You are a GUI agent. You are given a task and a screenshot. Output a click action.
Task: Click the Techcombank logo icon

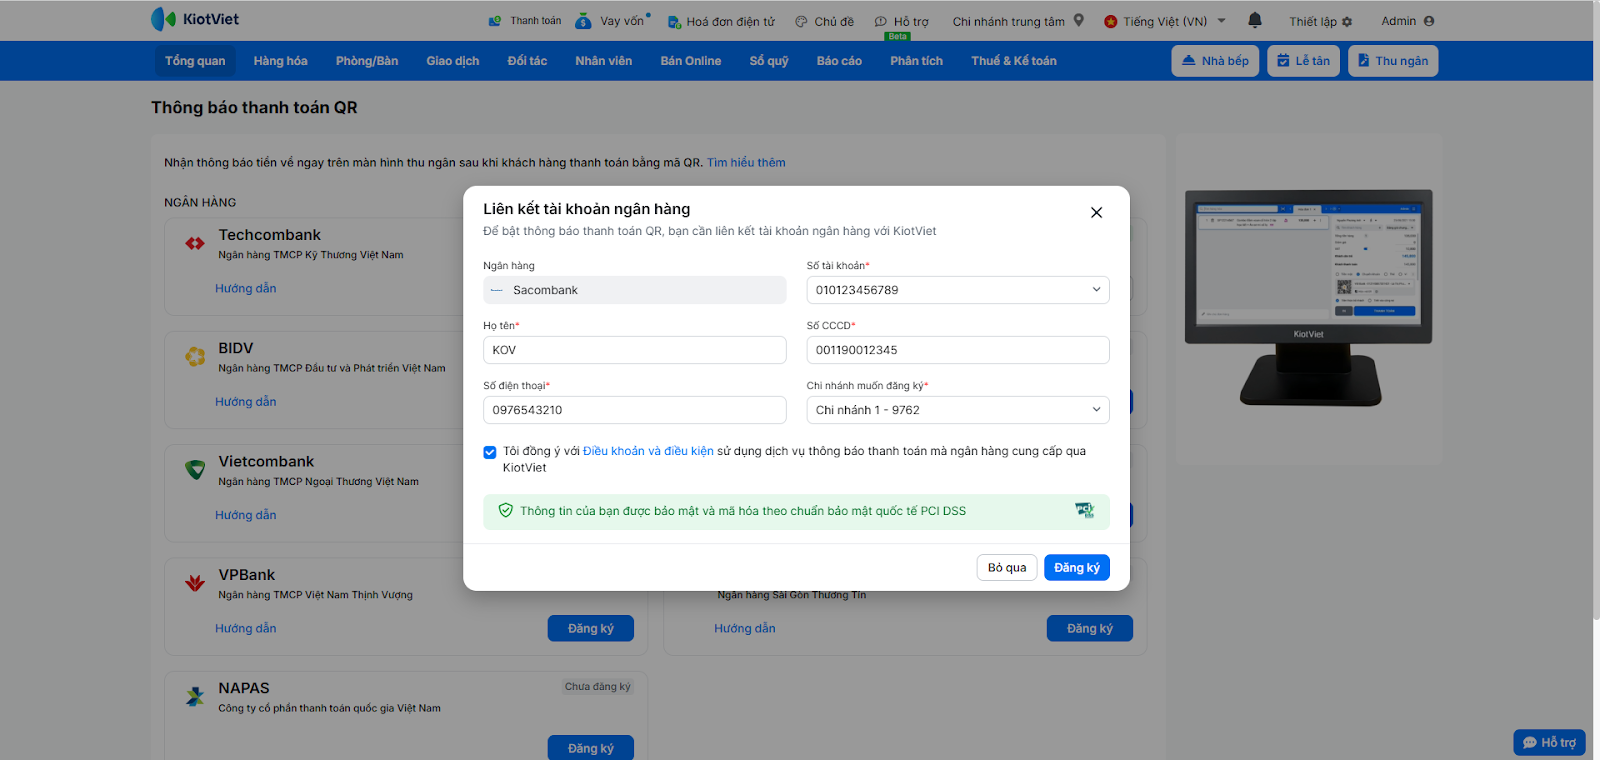tap(195, 243)
